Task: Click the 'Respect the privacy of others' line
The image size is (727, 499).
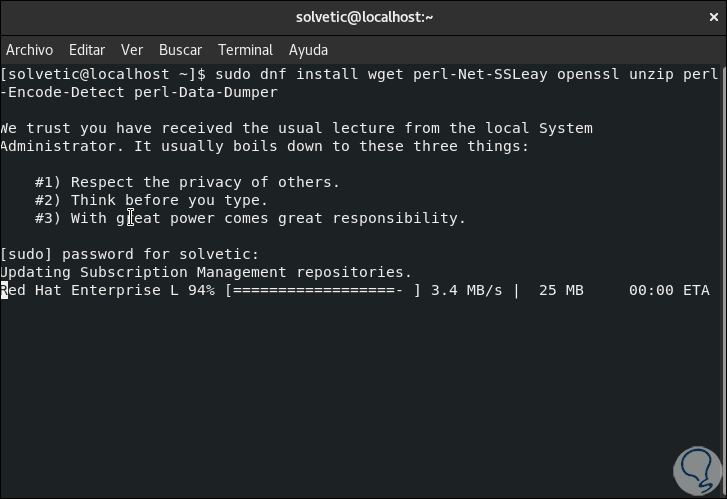Action: 187,182
